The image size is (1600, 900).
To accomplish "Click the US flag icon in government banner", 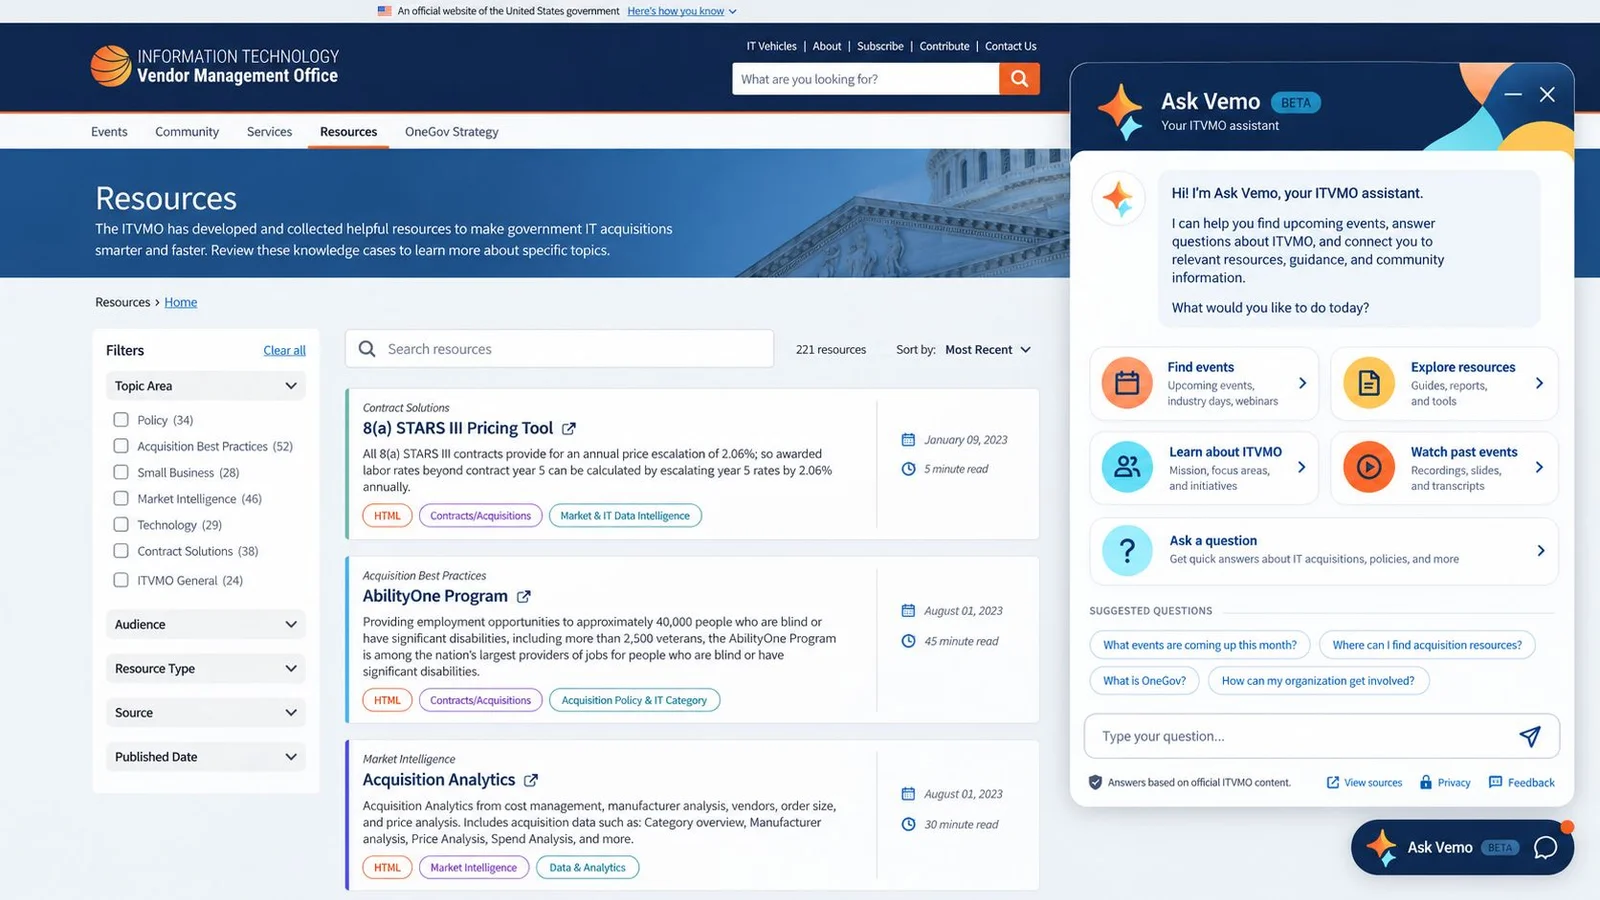I will pyautogui.click(x=384, y=11).
